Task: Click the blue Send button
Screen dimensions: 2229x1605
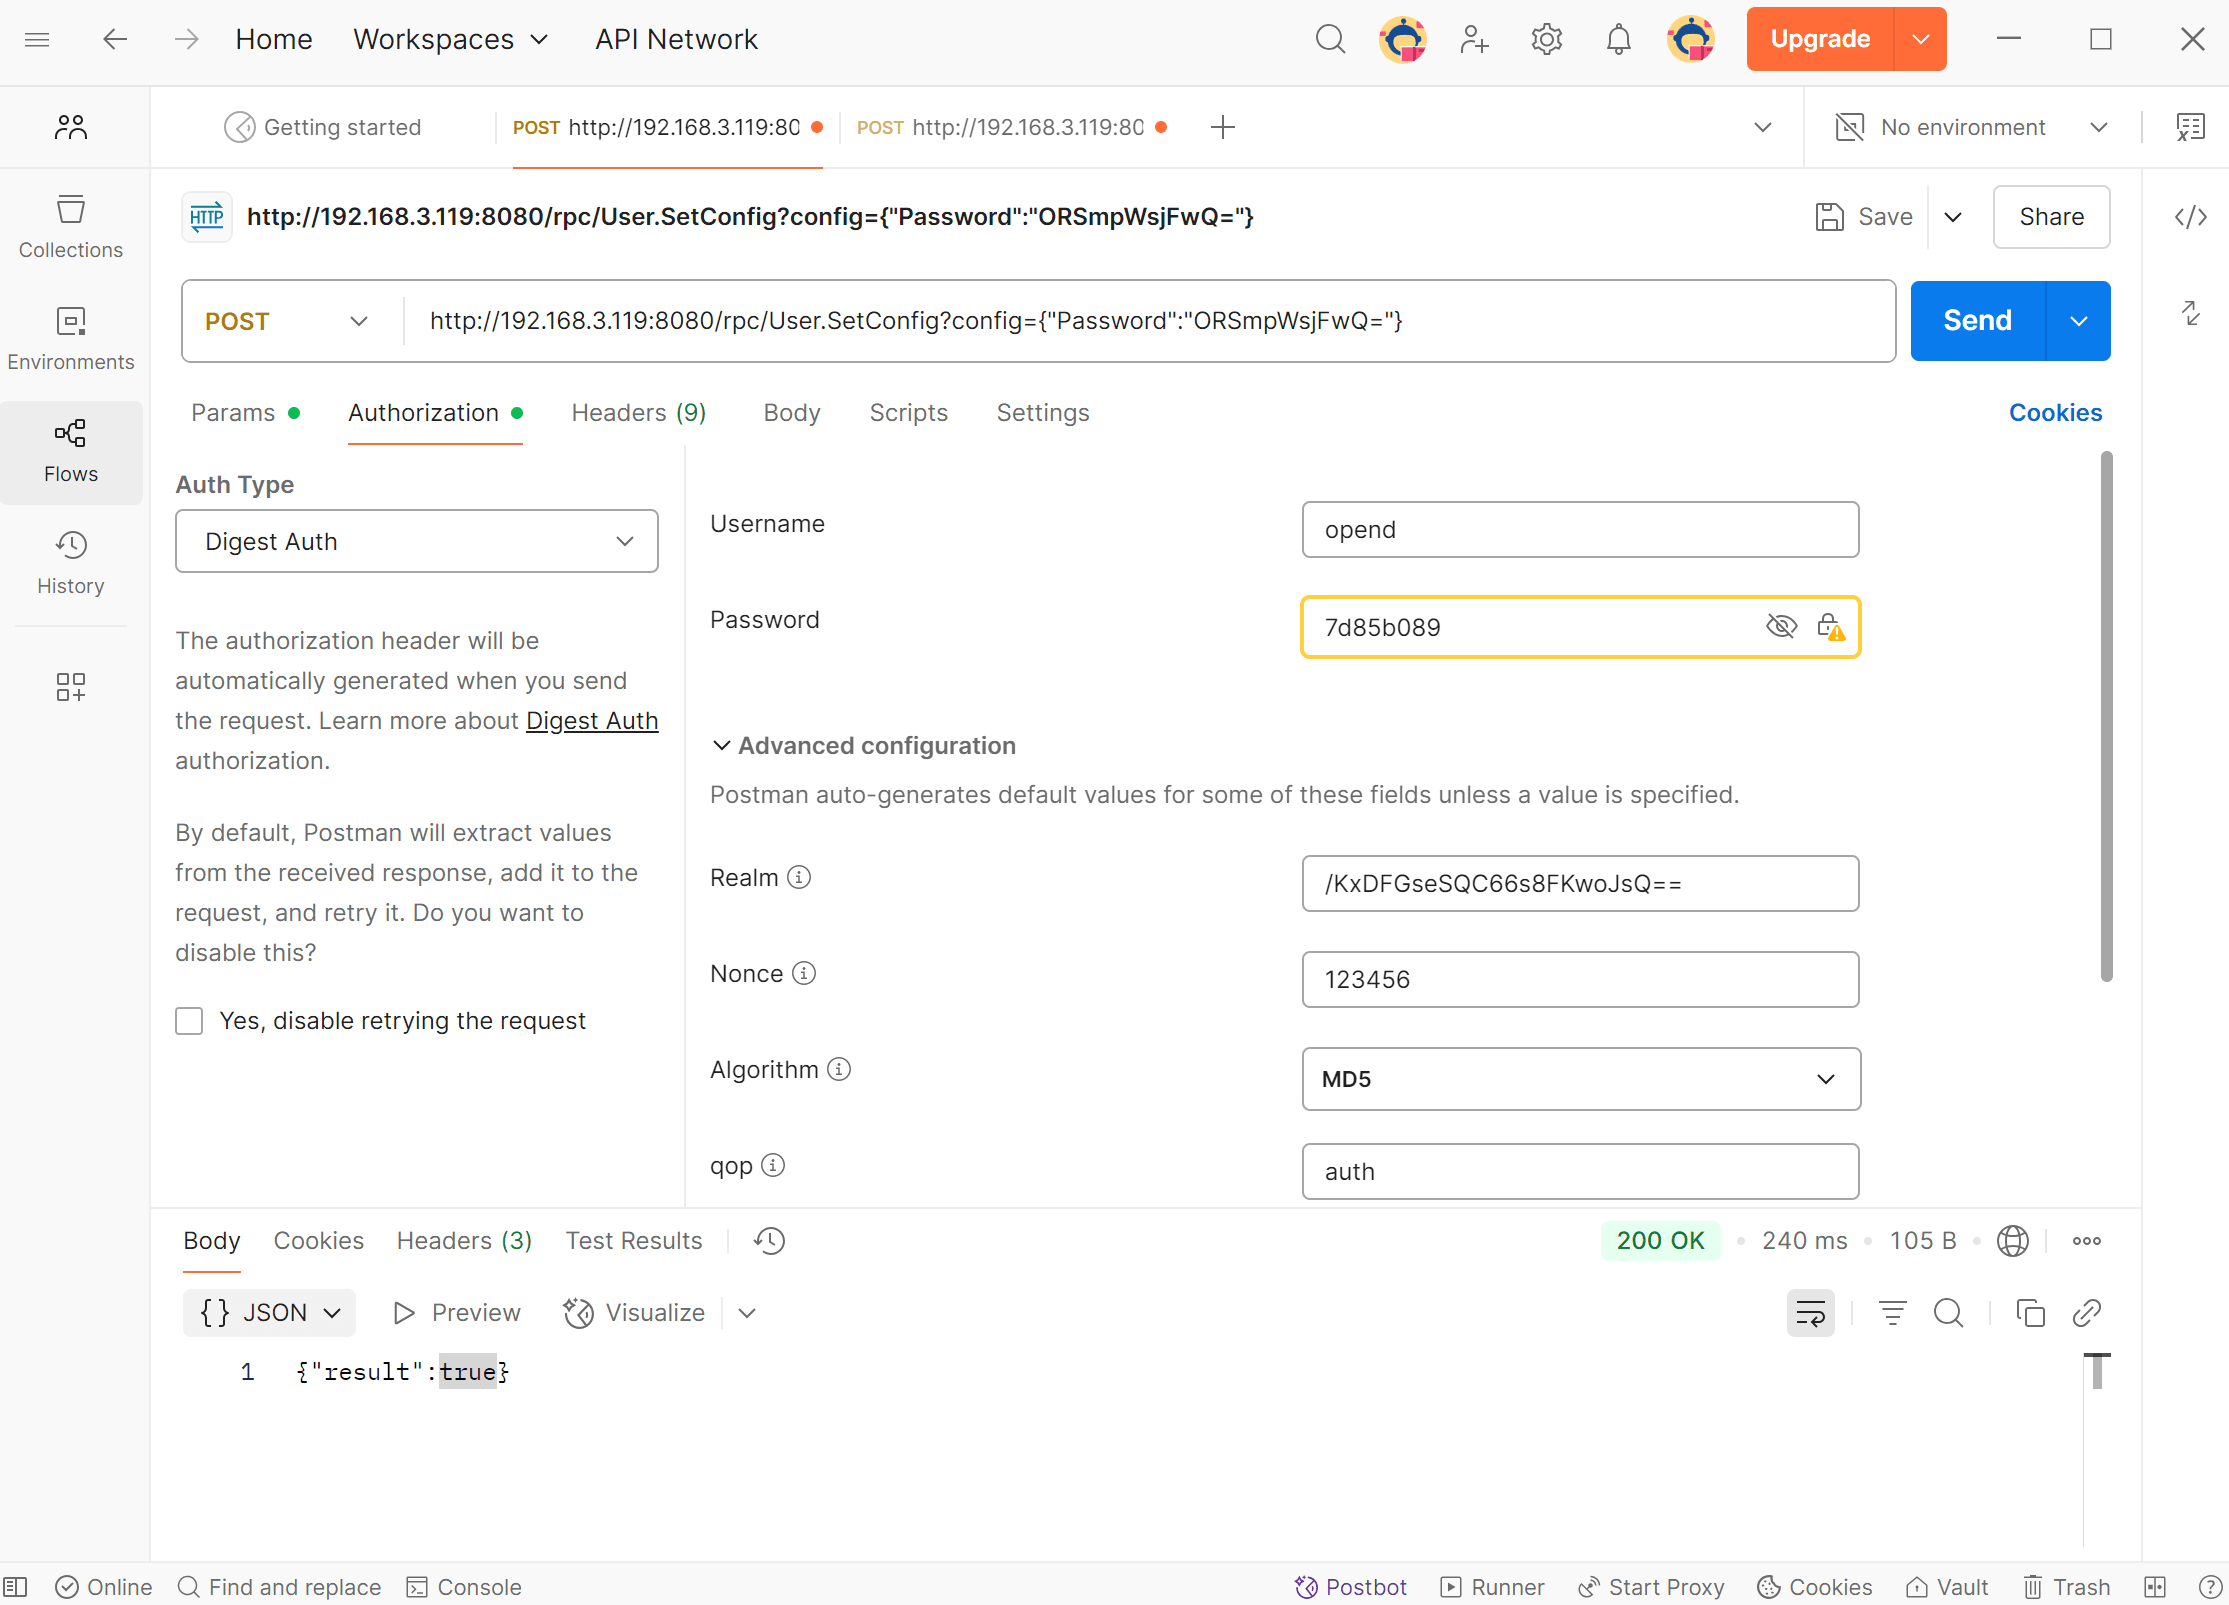Action: tap(1977, 321)
